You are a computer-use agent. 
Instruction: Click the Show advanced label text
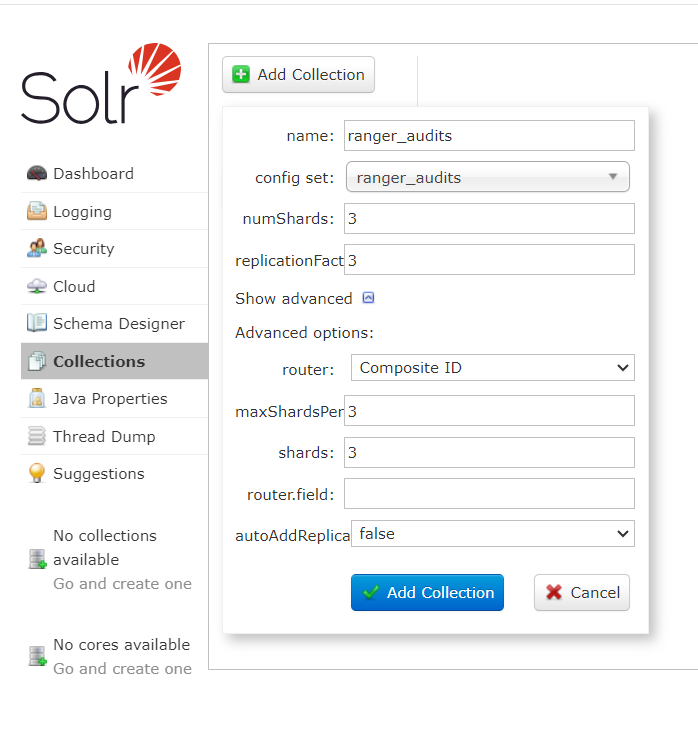pos(294,299)
